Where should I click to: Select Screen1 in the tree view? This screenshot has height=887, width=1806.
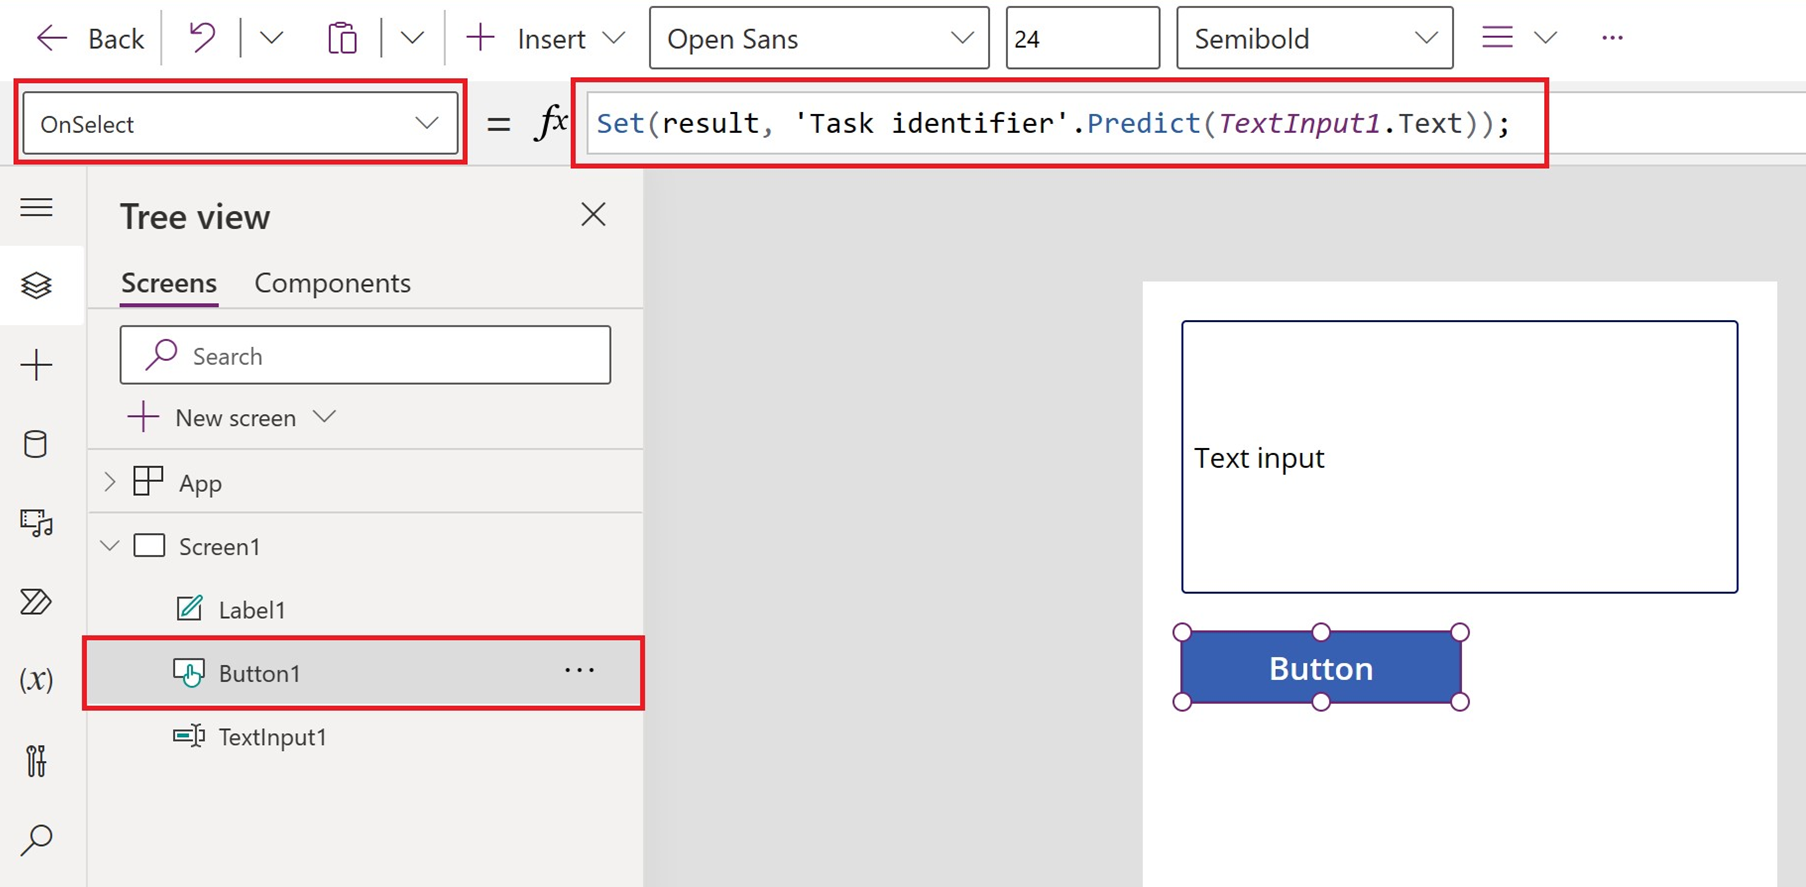click(x=219, y=546)
